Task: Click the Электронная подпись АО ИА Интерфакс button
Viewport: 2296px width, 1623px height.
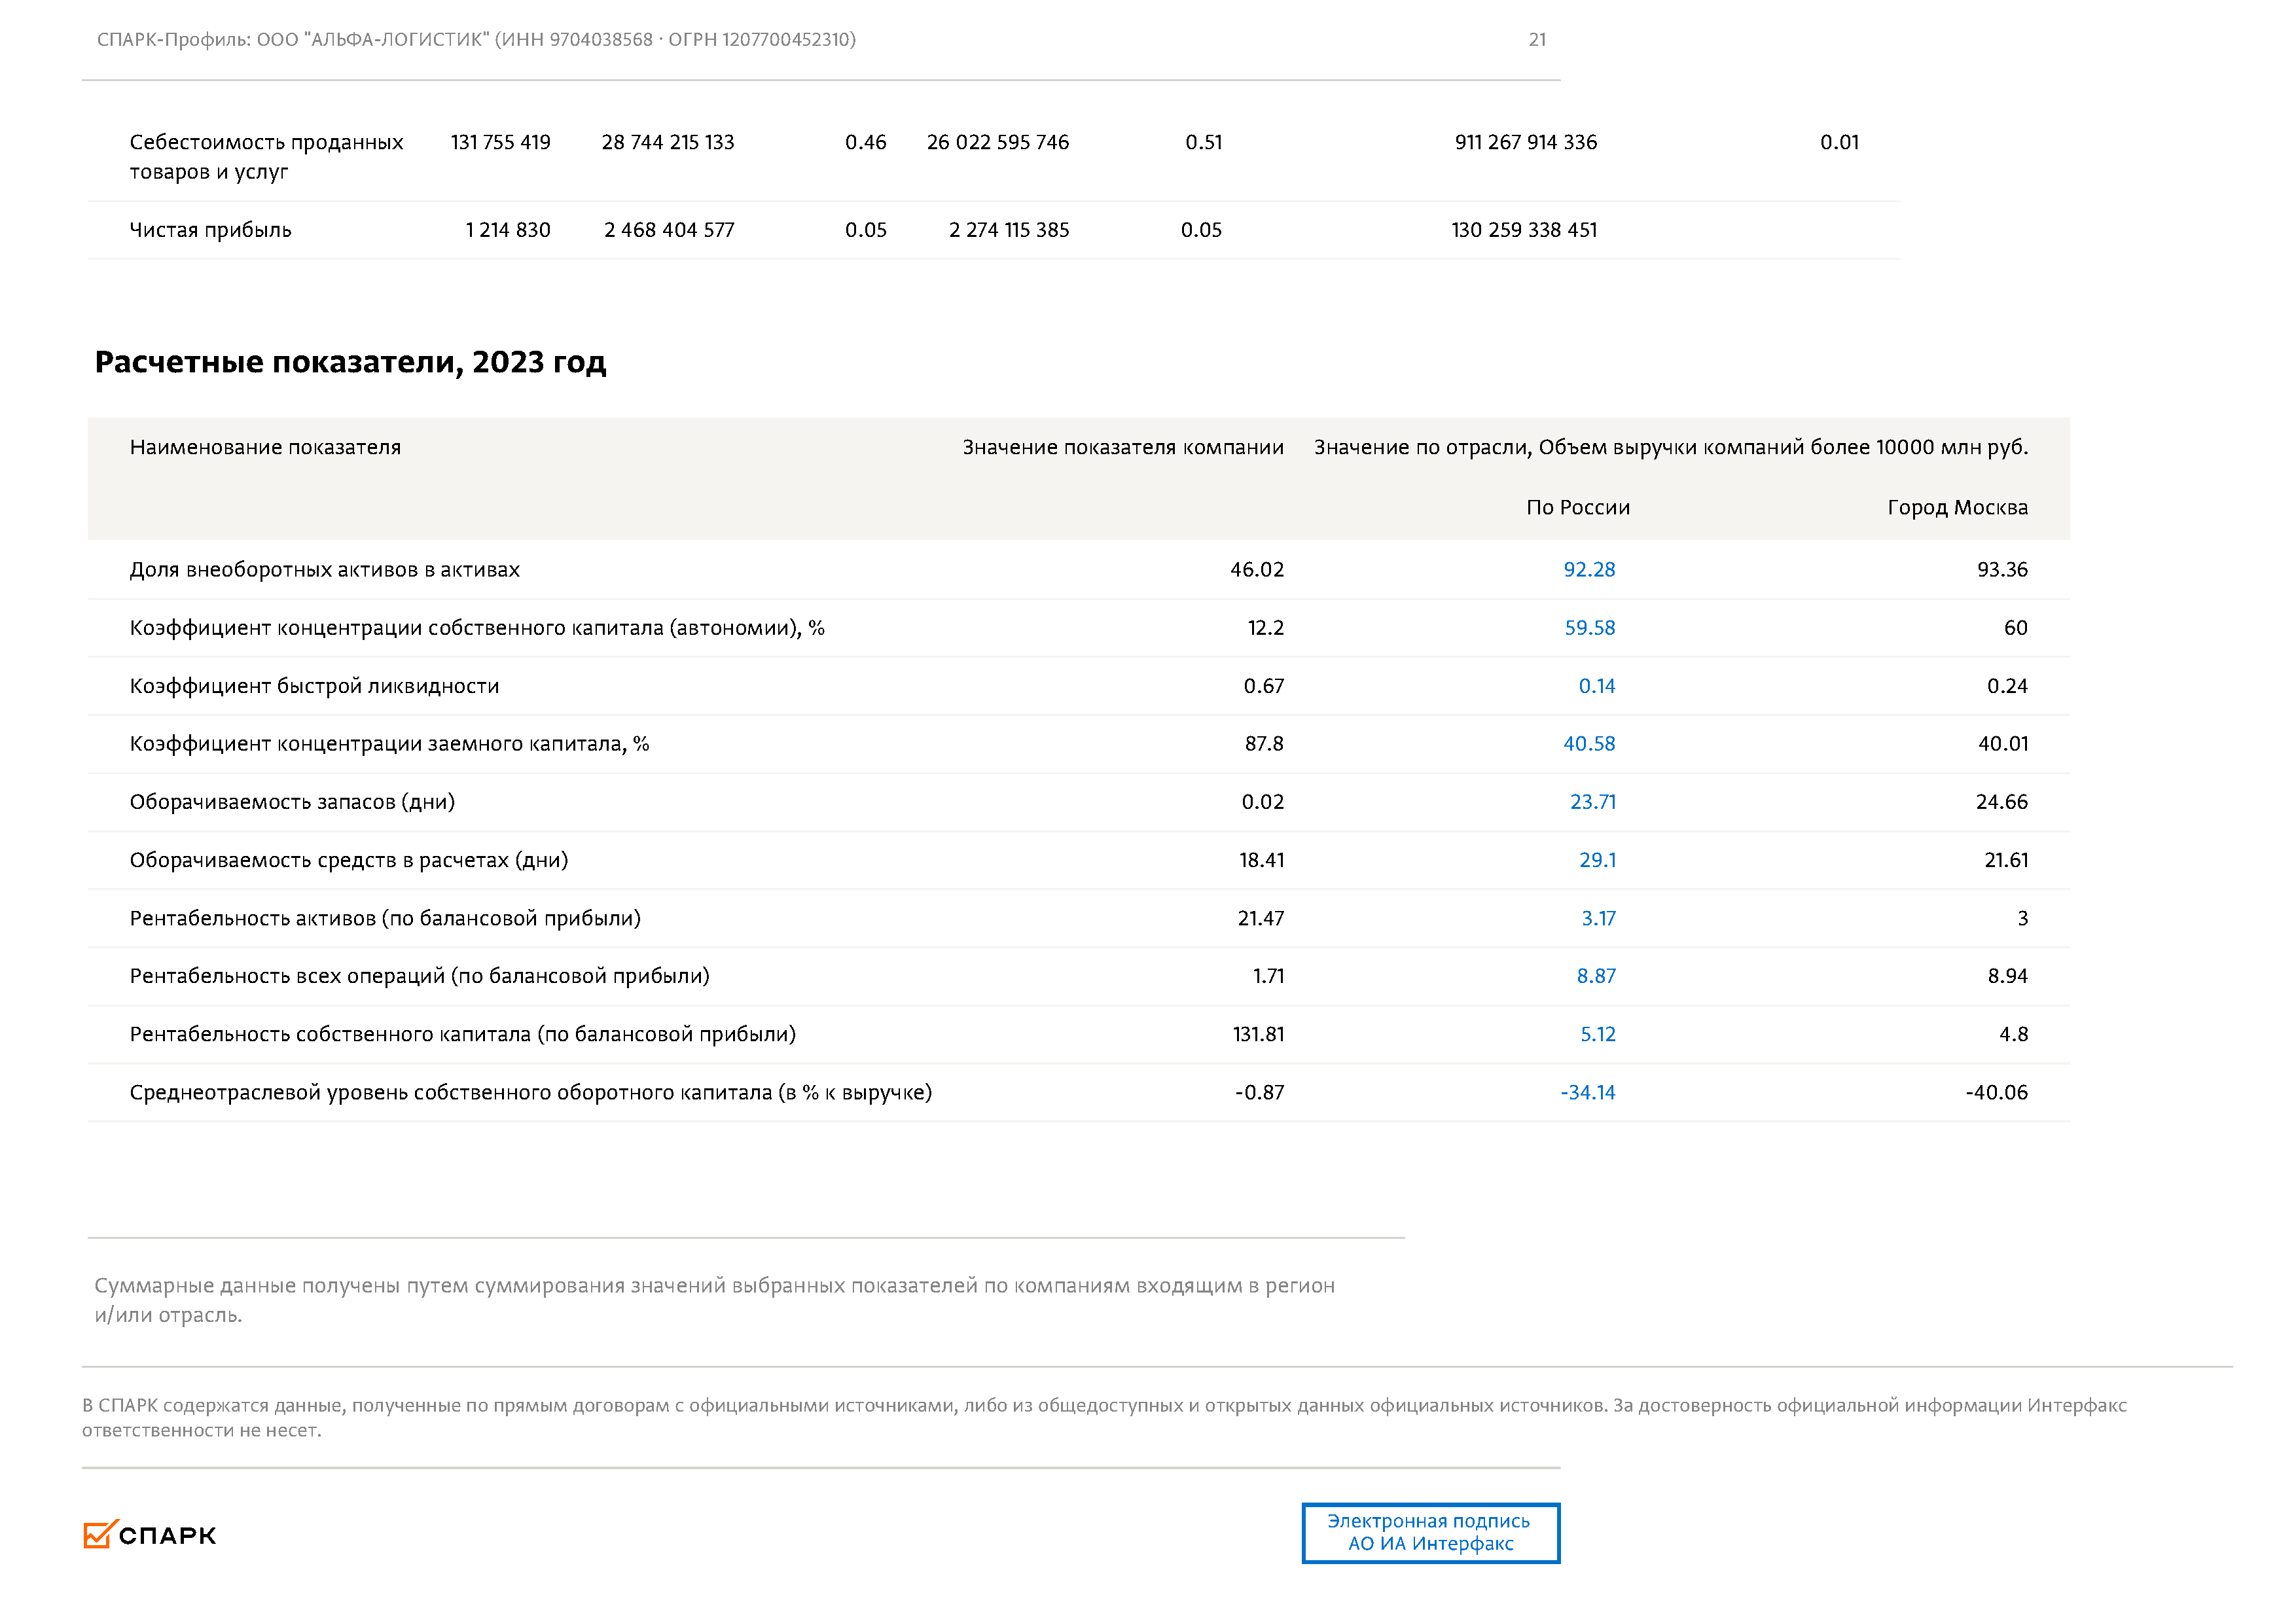Action: point(1430,1532)
